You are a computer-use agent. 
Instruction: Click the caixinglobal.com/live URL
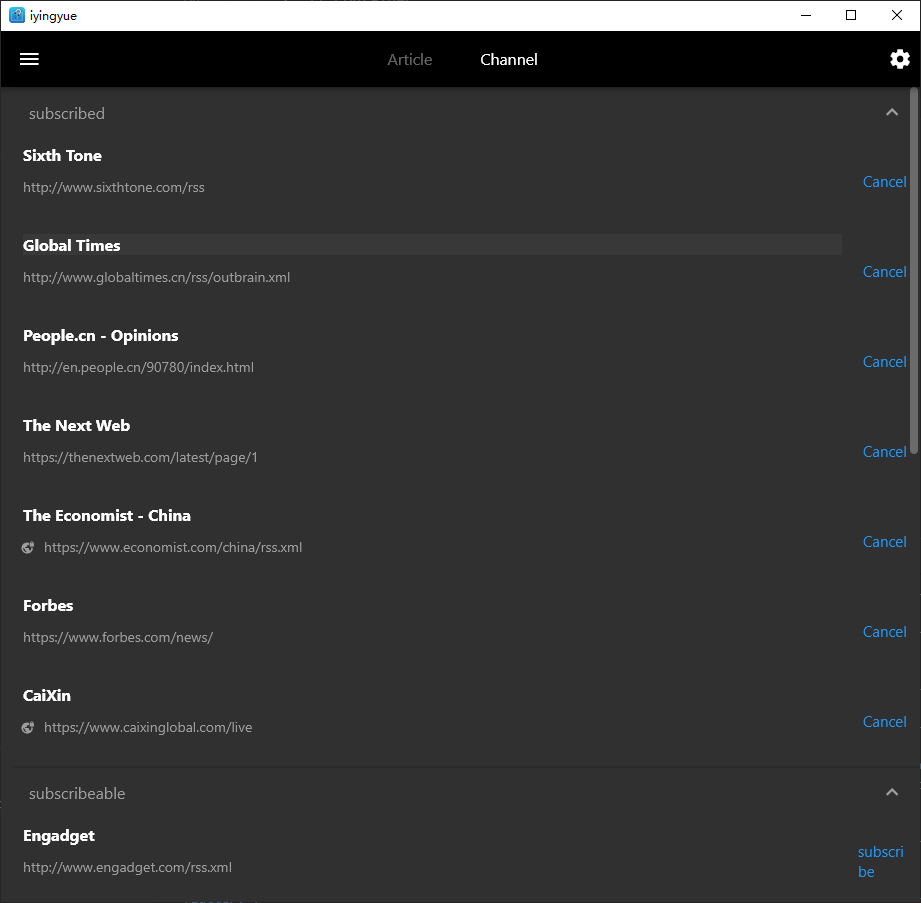point(148,727)
